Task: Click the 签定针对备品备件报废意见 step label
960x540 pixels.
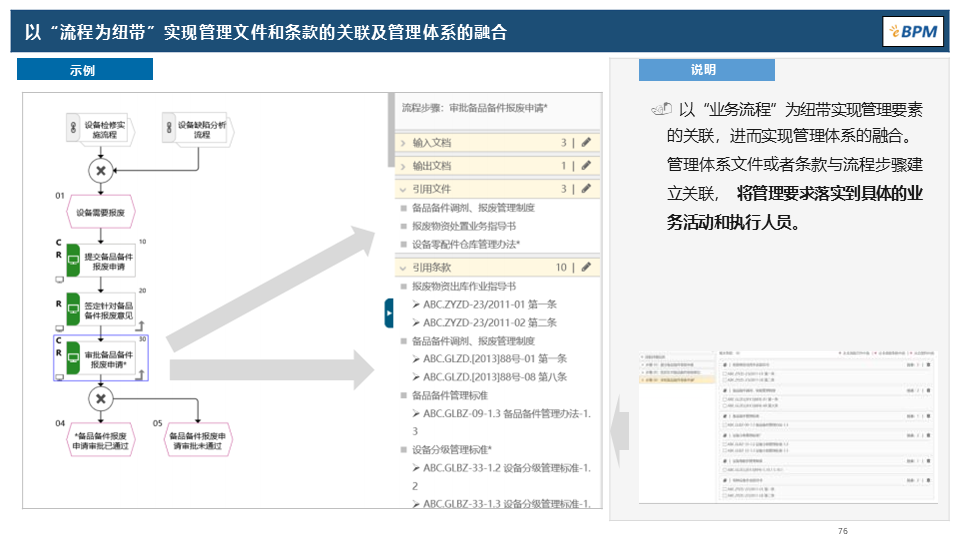Action: pyautogui.click(x=108, y=310)
